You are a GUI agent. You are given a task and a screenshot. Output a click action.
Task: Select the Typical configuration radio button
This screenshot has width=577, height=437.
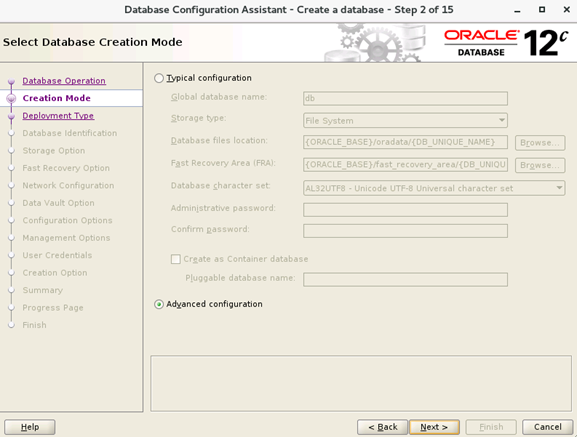pyautogui.click(x=159, y=78)
